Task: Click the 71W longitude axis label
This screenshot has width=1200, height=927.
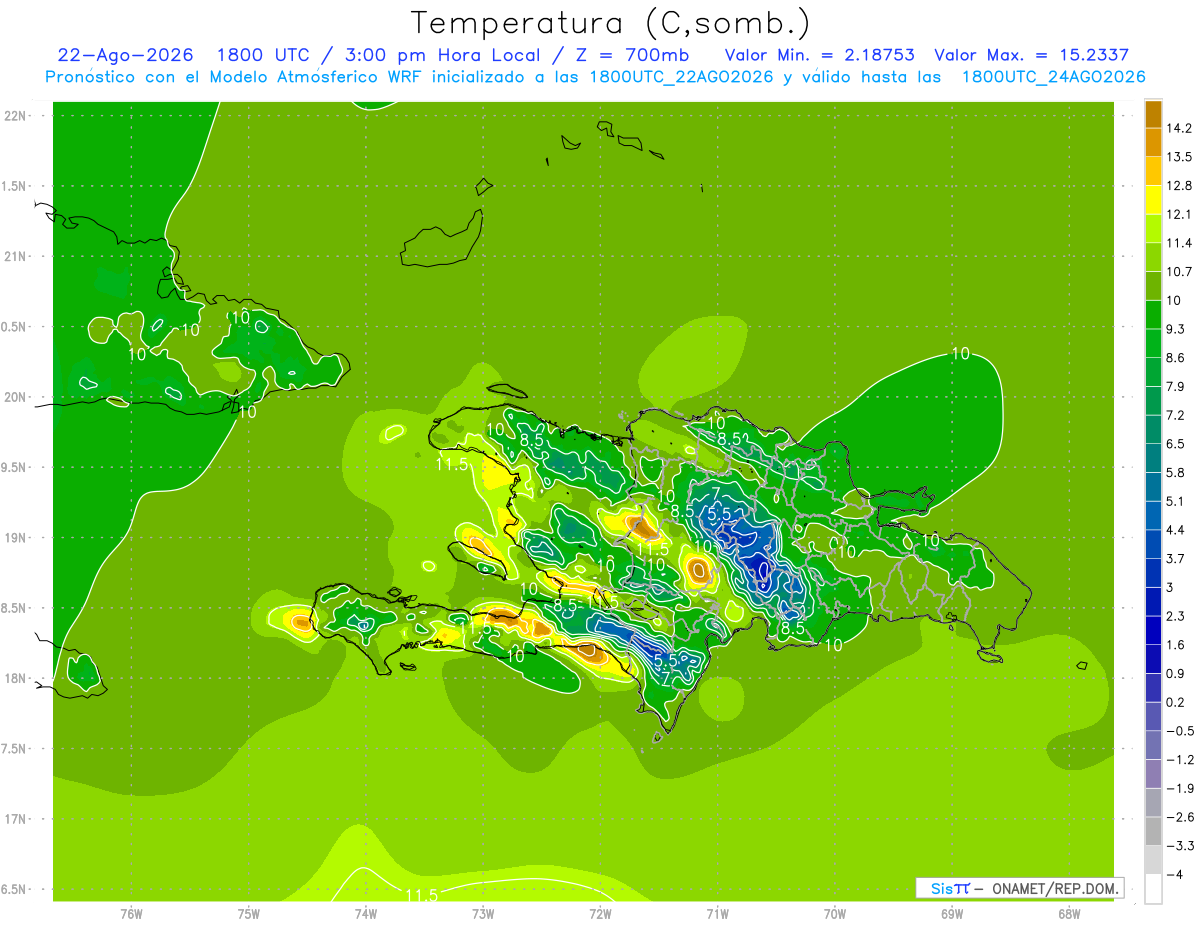Action: pos(717,914)
